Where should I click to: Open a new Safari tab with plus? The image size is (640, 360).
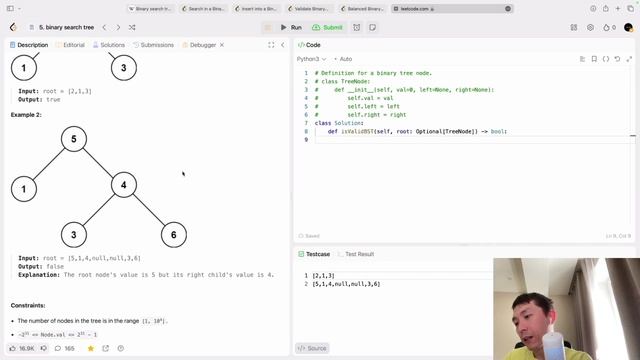point(618,9)
